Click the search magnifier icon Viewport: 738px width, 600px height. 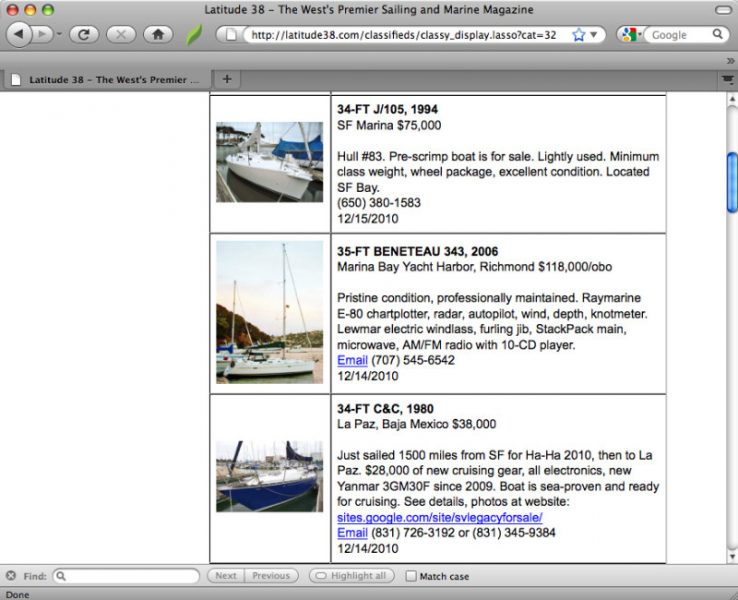[718, 34]
